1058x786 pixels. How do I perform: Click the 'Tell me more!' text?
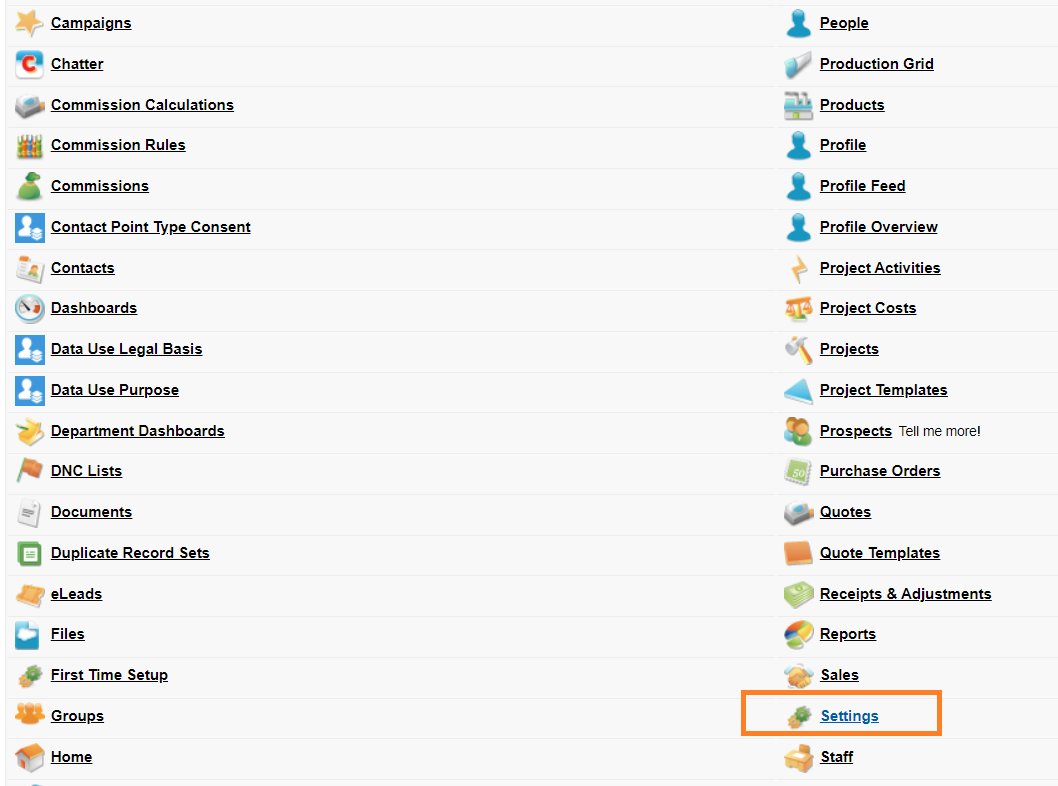939,432
